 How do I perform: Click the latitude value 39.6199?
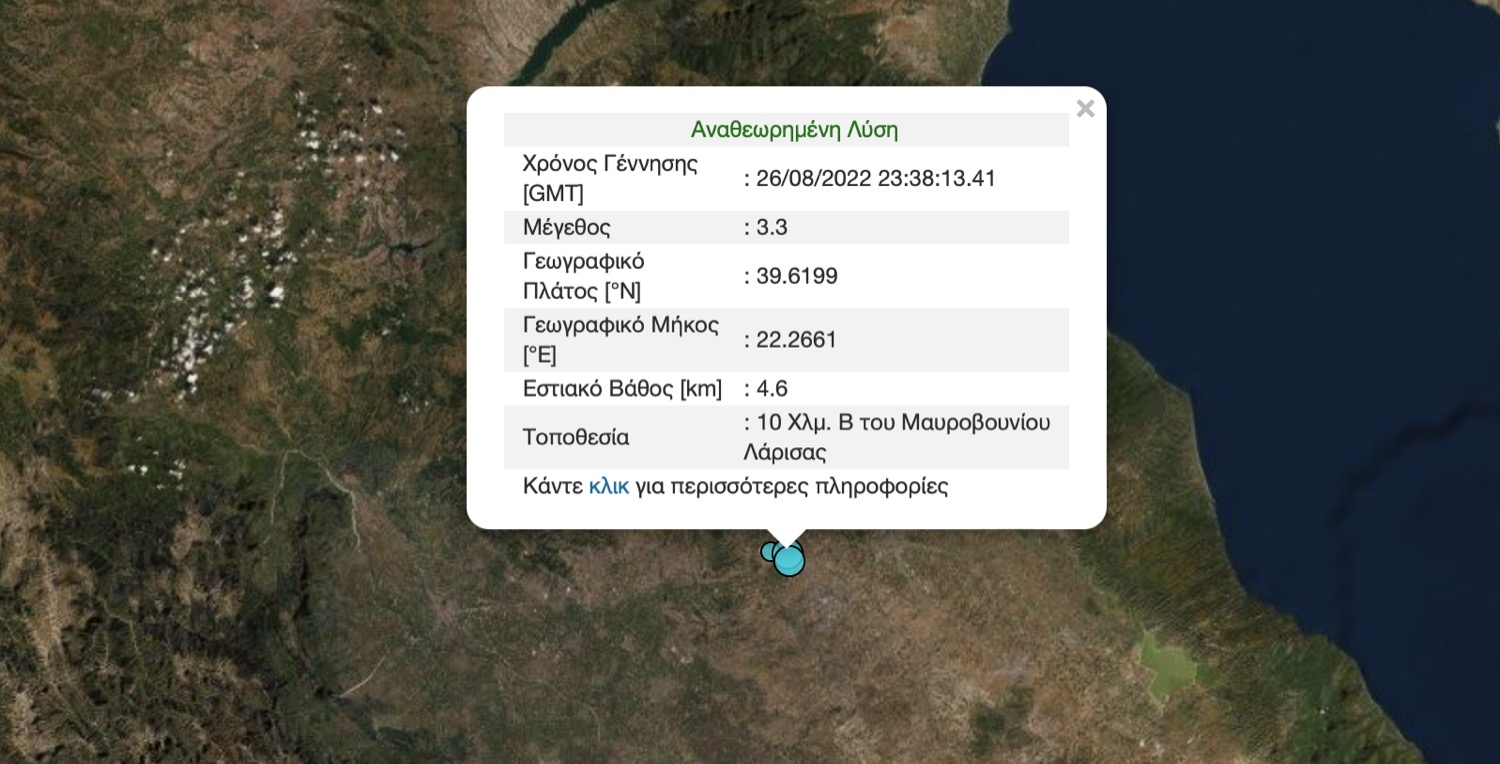coord(796,277)
